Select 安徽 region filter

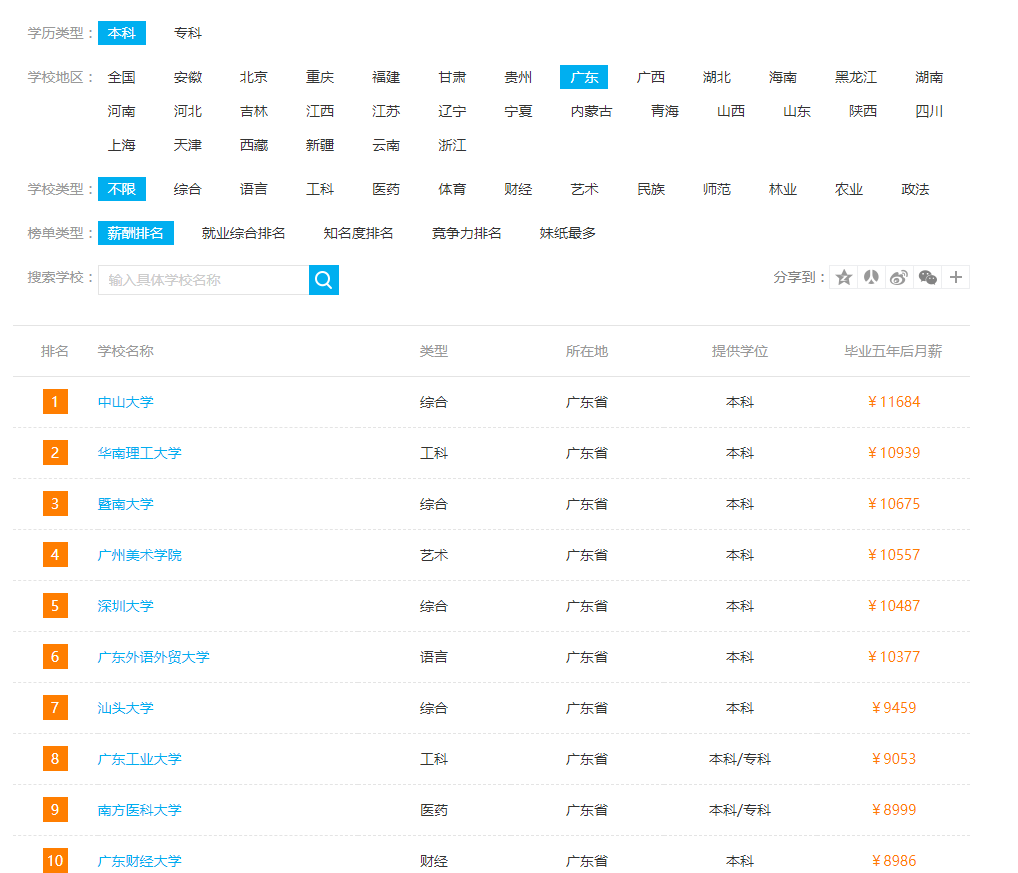point(188,77)
